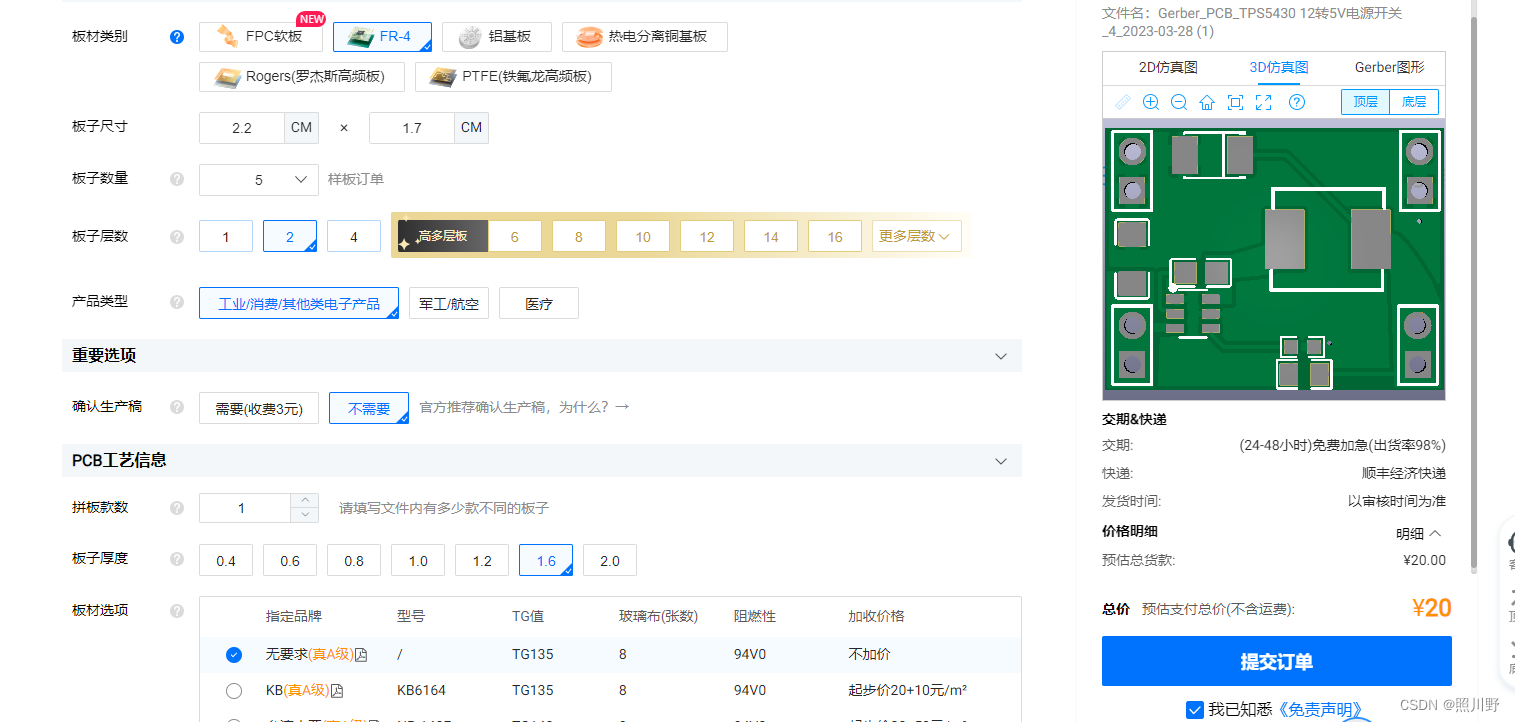Select the 高多层板 label tab
Screen dimensions: 1515x722
tap(442, 237)
